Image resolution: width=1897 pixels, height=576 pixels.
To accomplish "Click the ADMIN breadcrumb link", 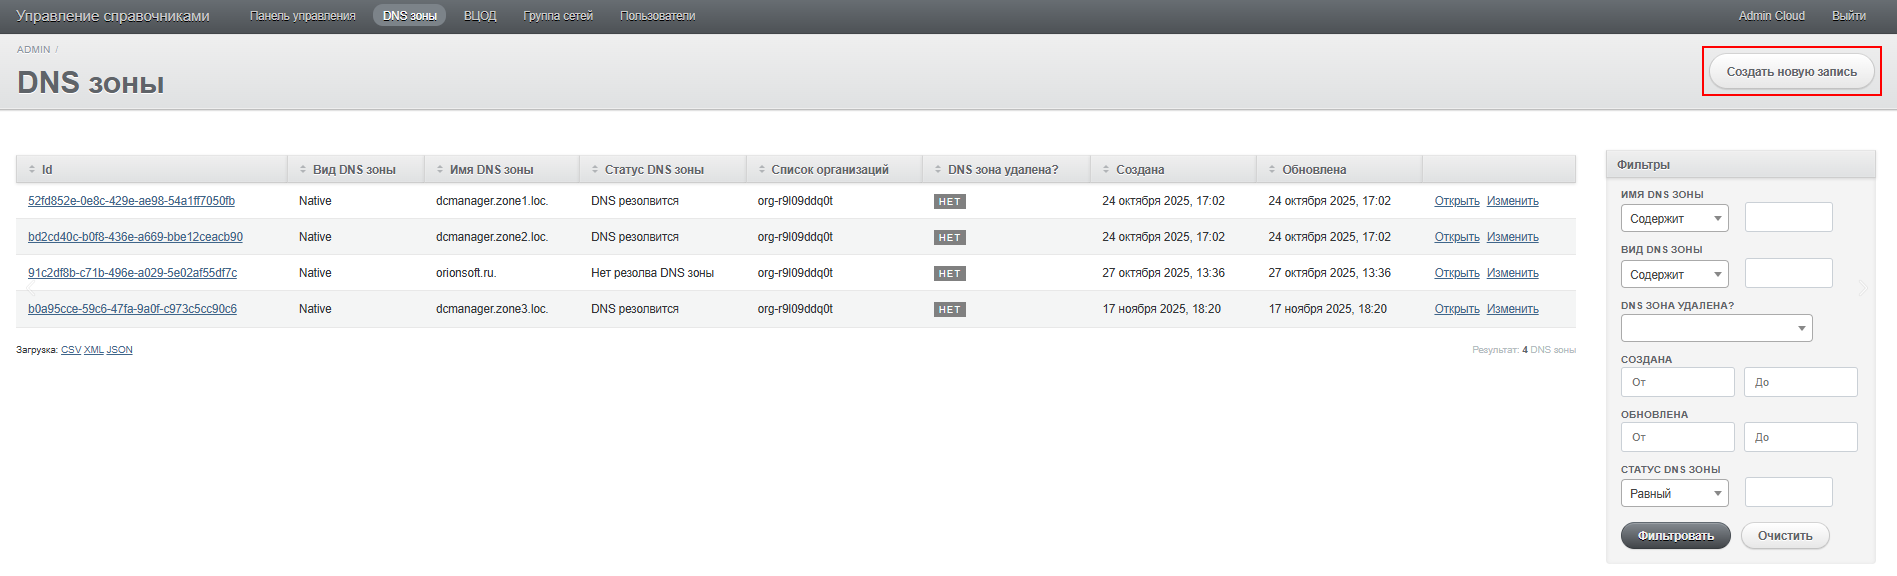I will coord(34,49).
